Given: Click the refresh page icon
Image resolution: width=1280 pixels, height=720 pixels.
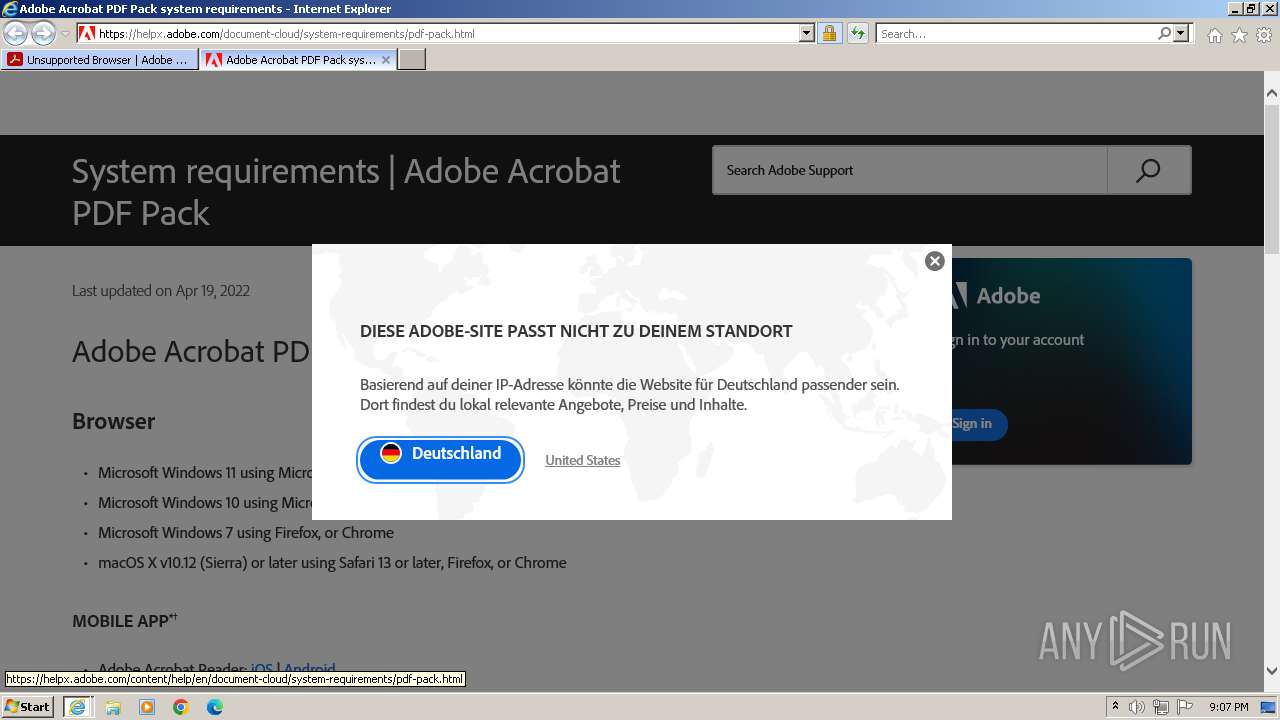Looking at the screenshot, I should point(858,33).
